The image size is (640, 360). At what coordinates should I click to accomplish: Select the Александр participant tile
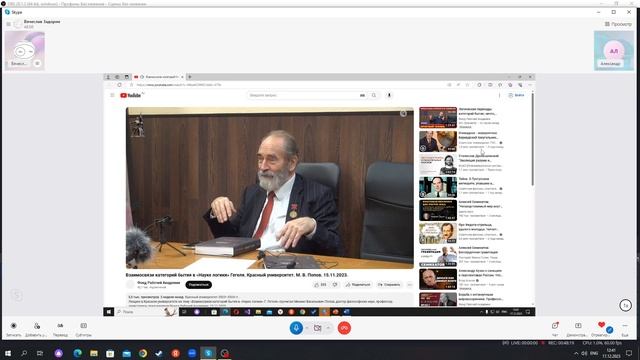pos(614,51)
